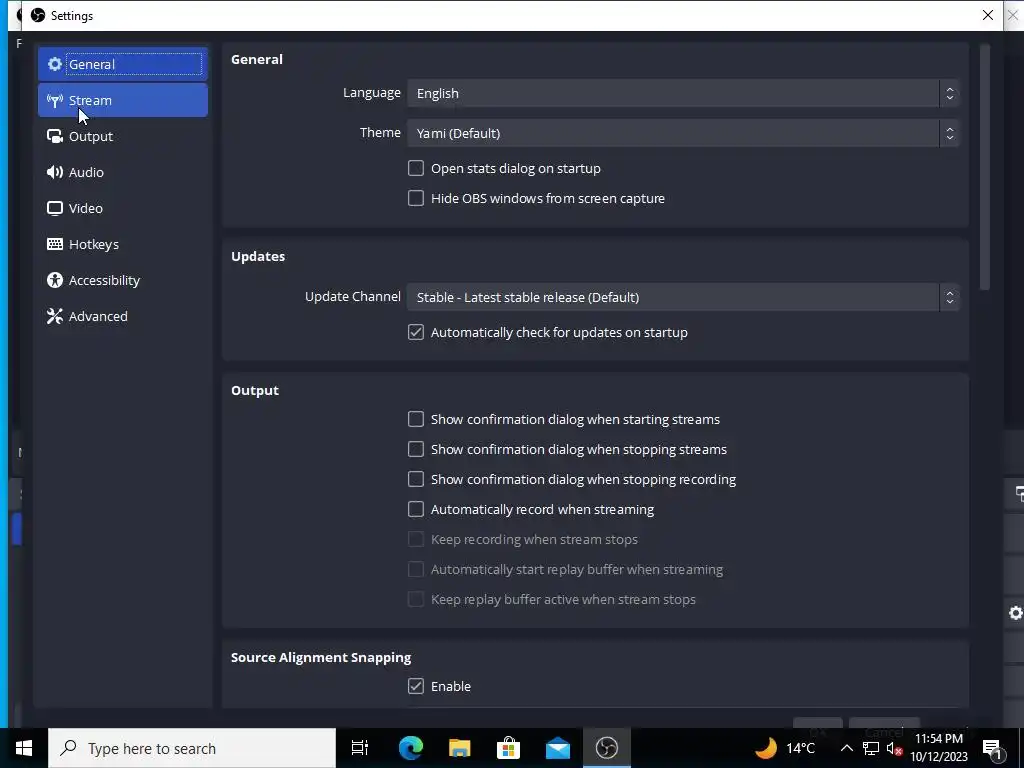Switch to the Hotkeys settings tab
This screenshot has width=1024, height=768.
(123, 244)
